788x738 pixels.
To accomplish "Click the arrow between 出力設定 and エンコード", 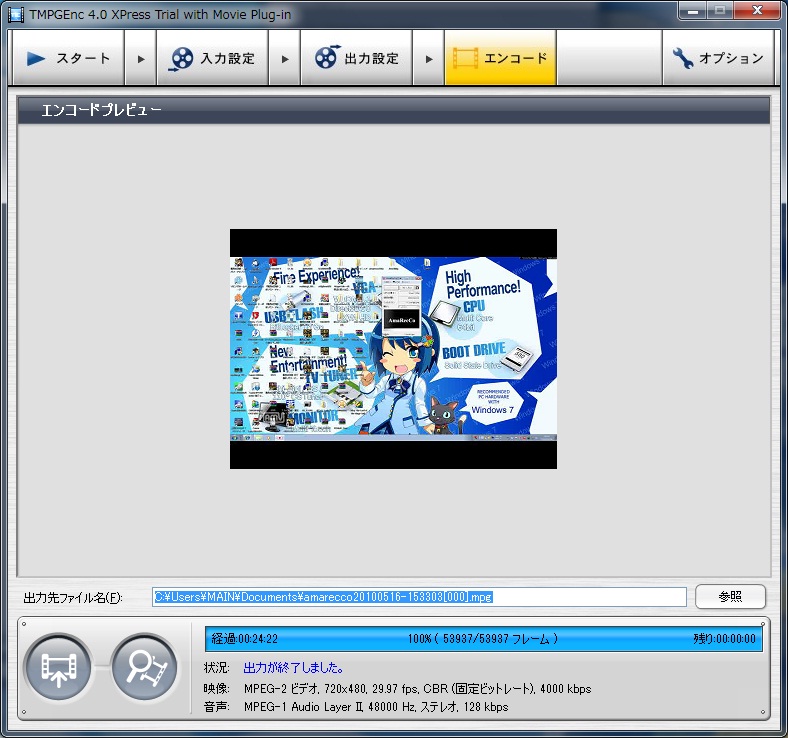I will (429, 59).
